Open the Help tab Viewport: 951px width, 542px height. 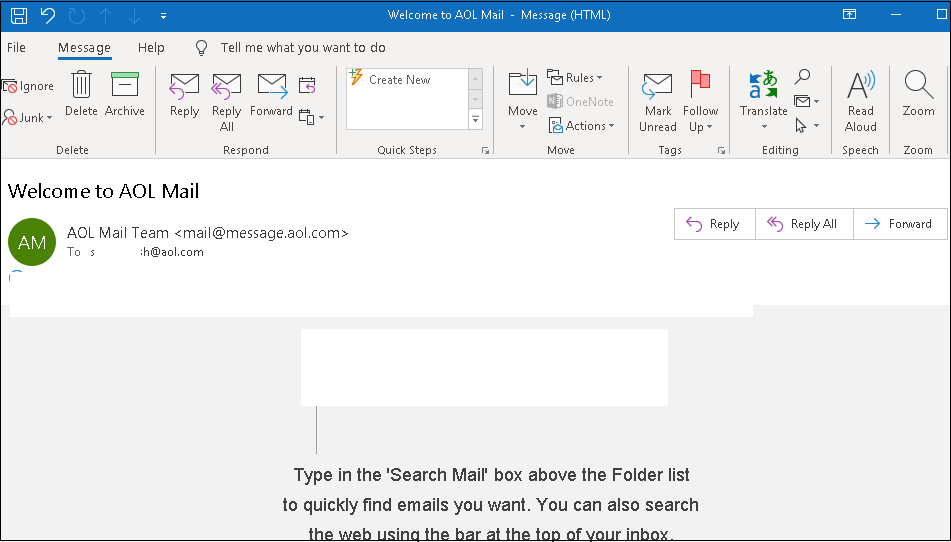tap(151, 47)
